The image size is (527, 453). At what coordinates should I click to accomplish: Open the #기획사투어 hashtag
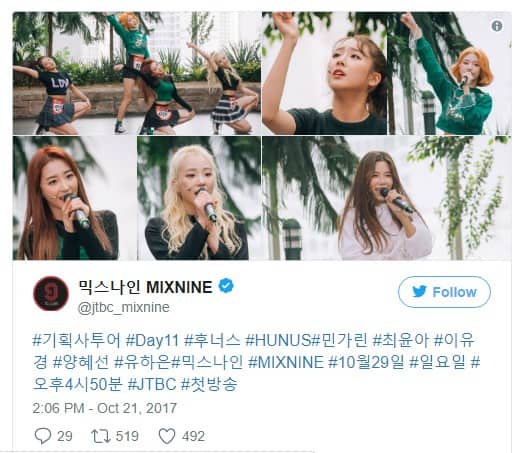76,341
